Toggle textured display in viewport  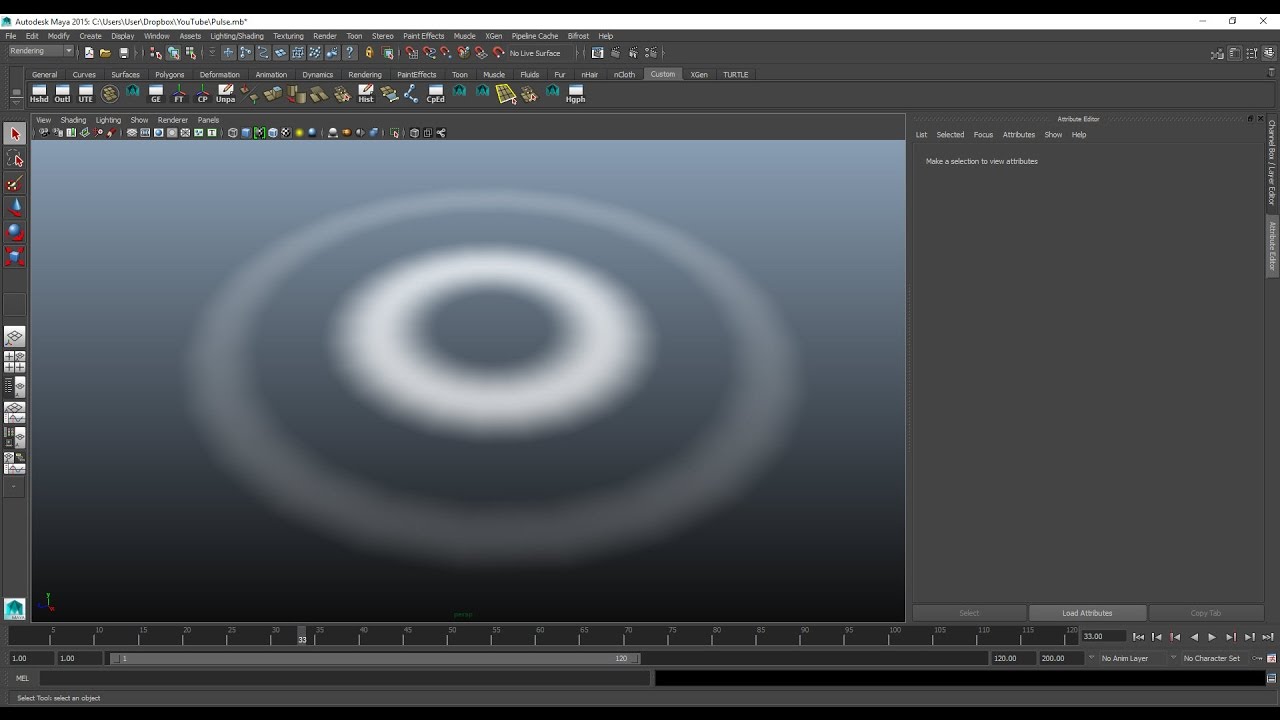tap(286, 133)
